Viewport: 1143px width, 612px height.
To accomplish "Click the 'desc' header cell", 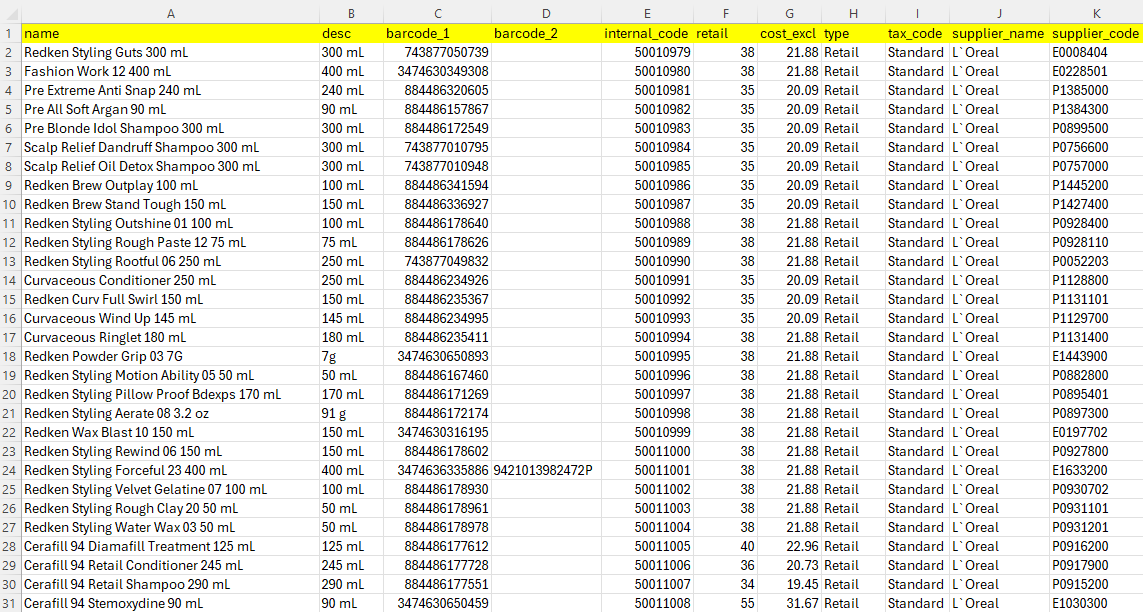I will coord(351,33).
